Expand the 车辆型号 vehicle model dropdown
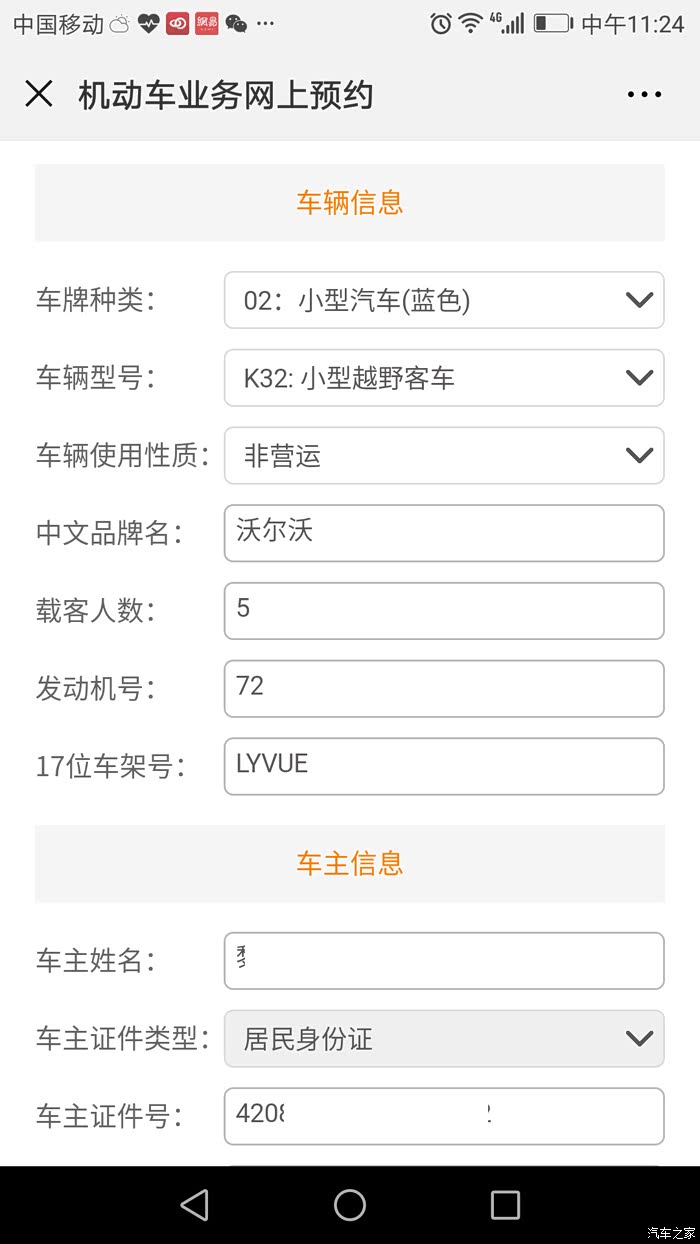Image resolution: width=700 pixels, height=1244 pixels. tap(444, 378)
